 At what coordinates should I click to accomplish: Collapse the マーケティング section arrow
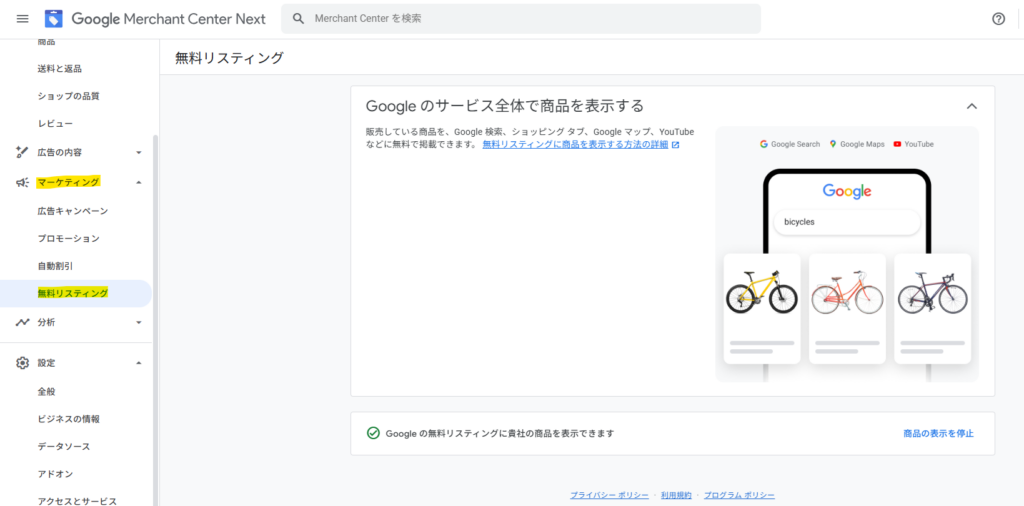138,182
